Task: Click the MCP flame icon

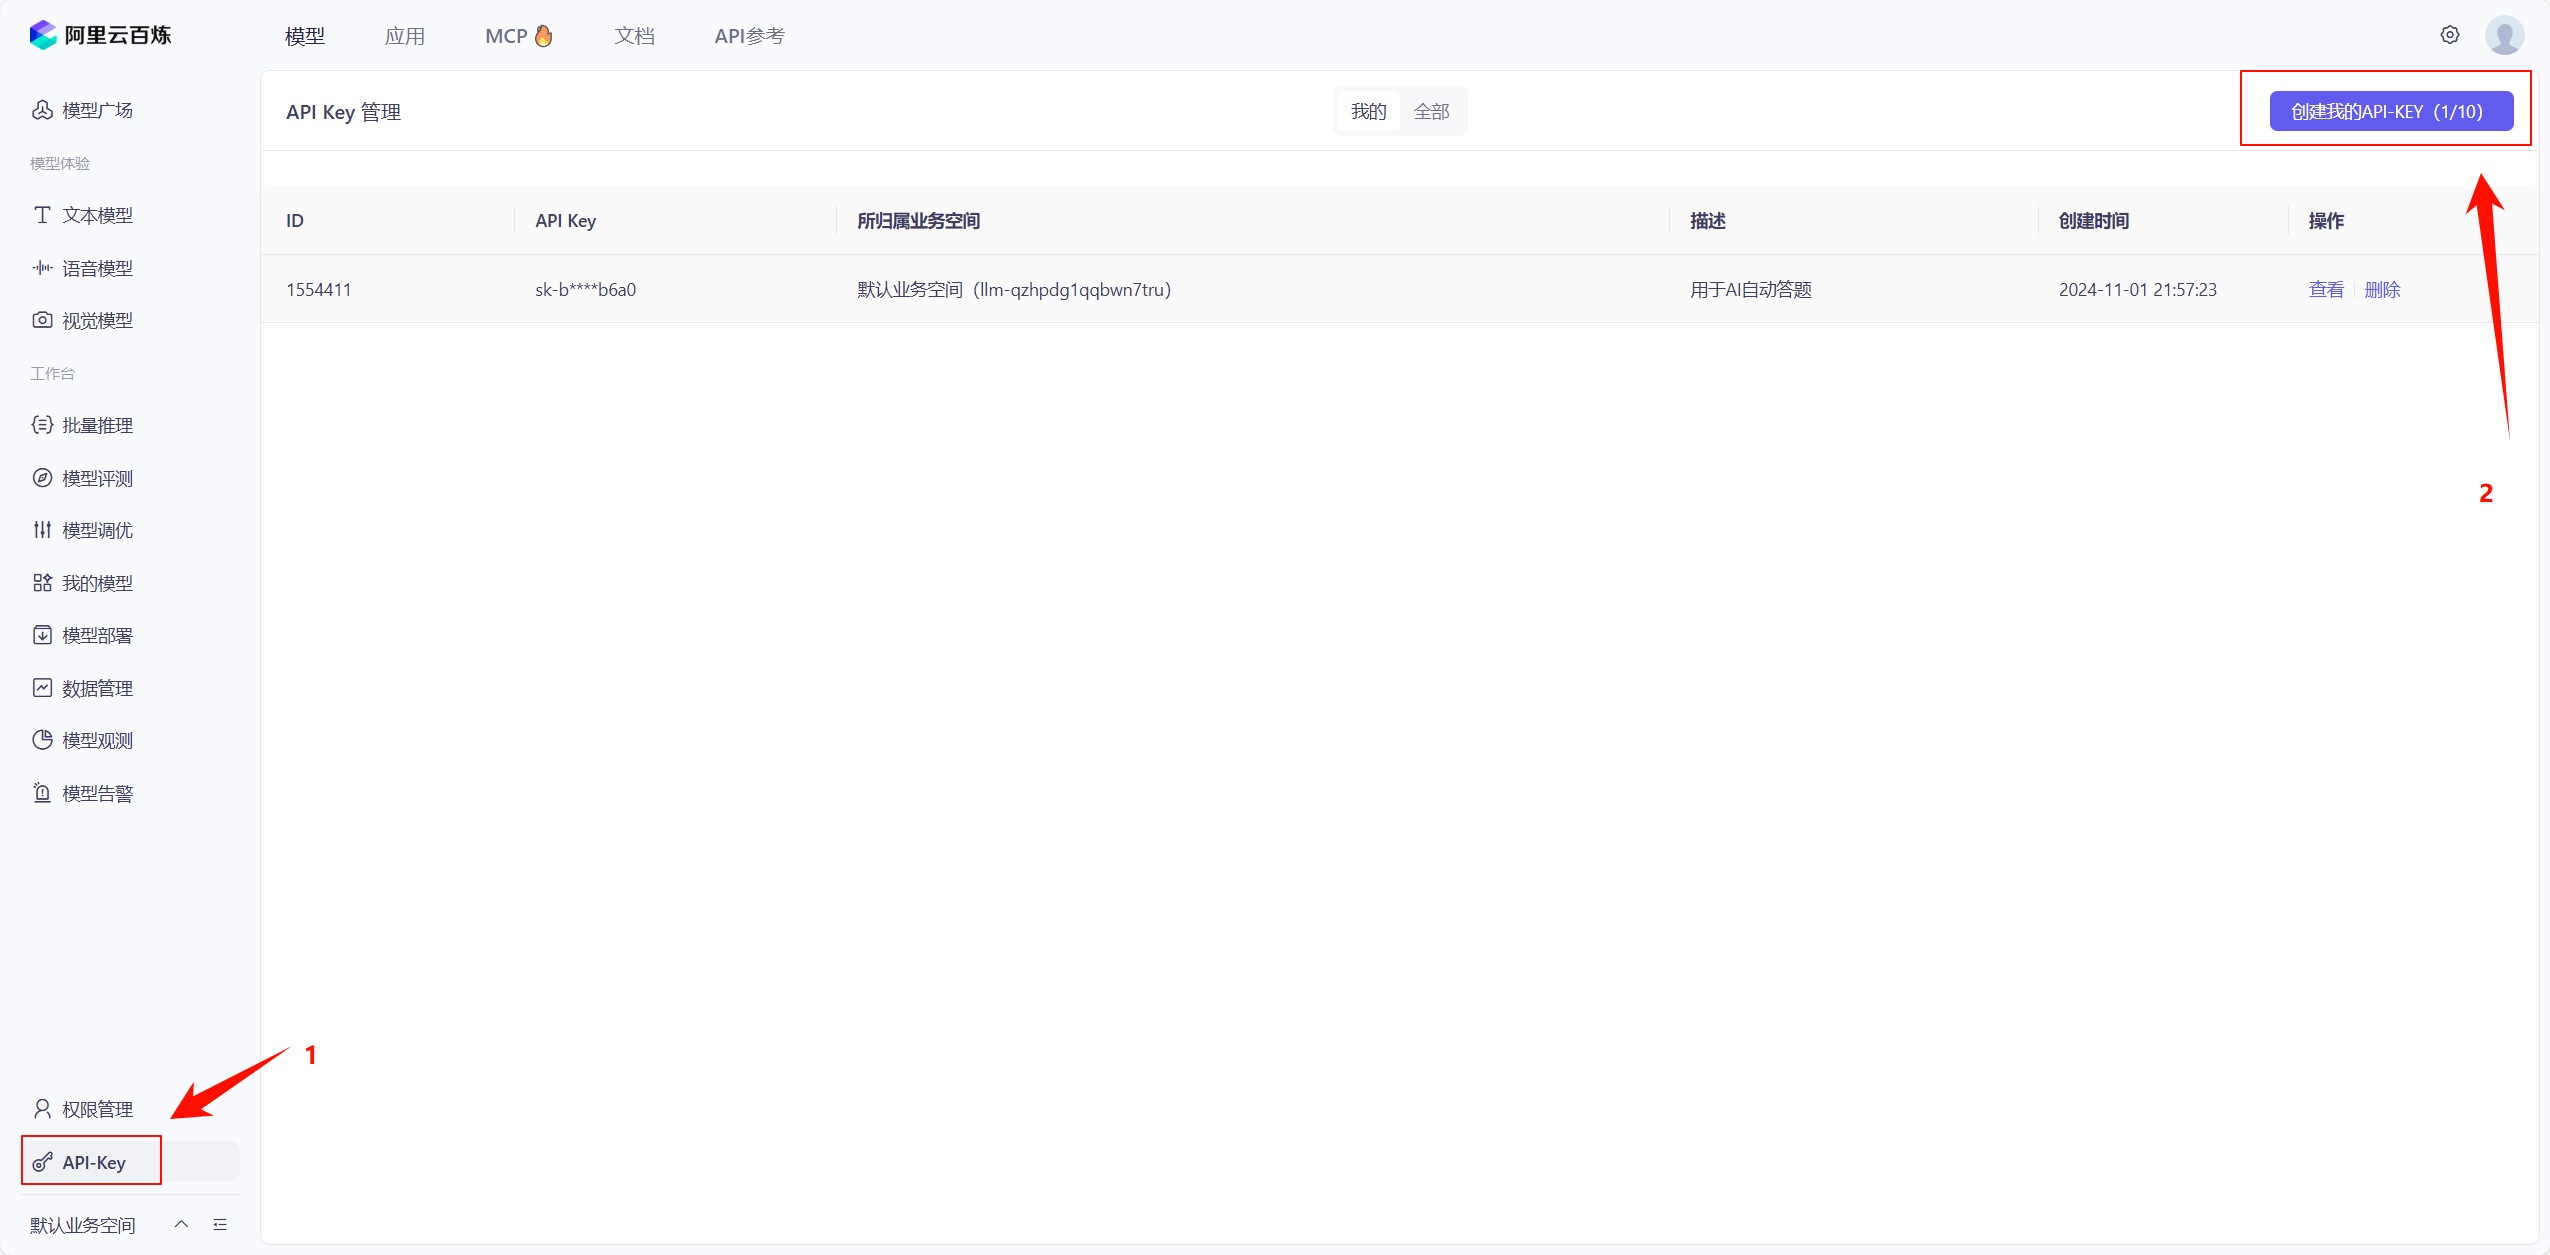Action: [543, 36]
